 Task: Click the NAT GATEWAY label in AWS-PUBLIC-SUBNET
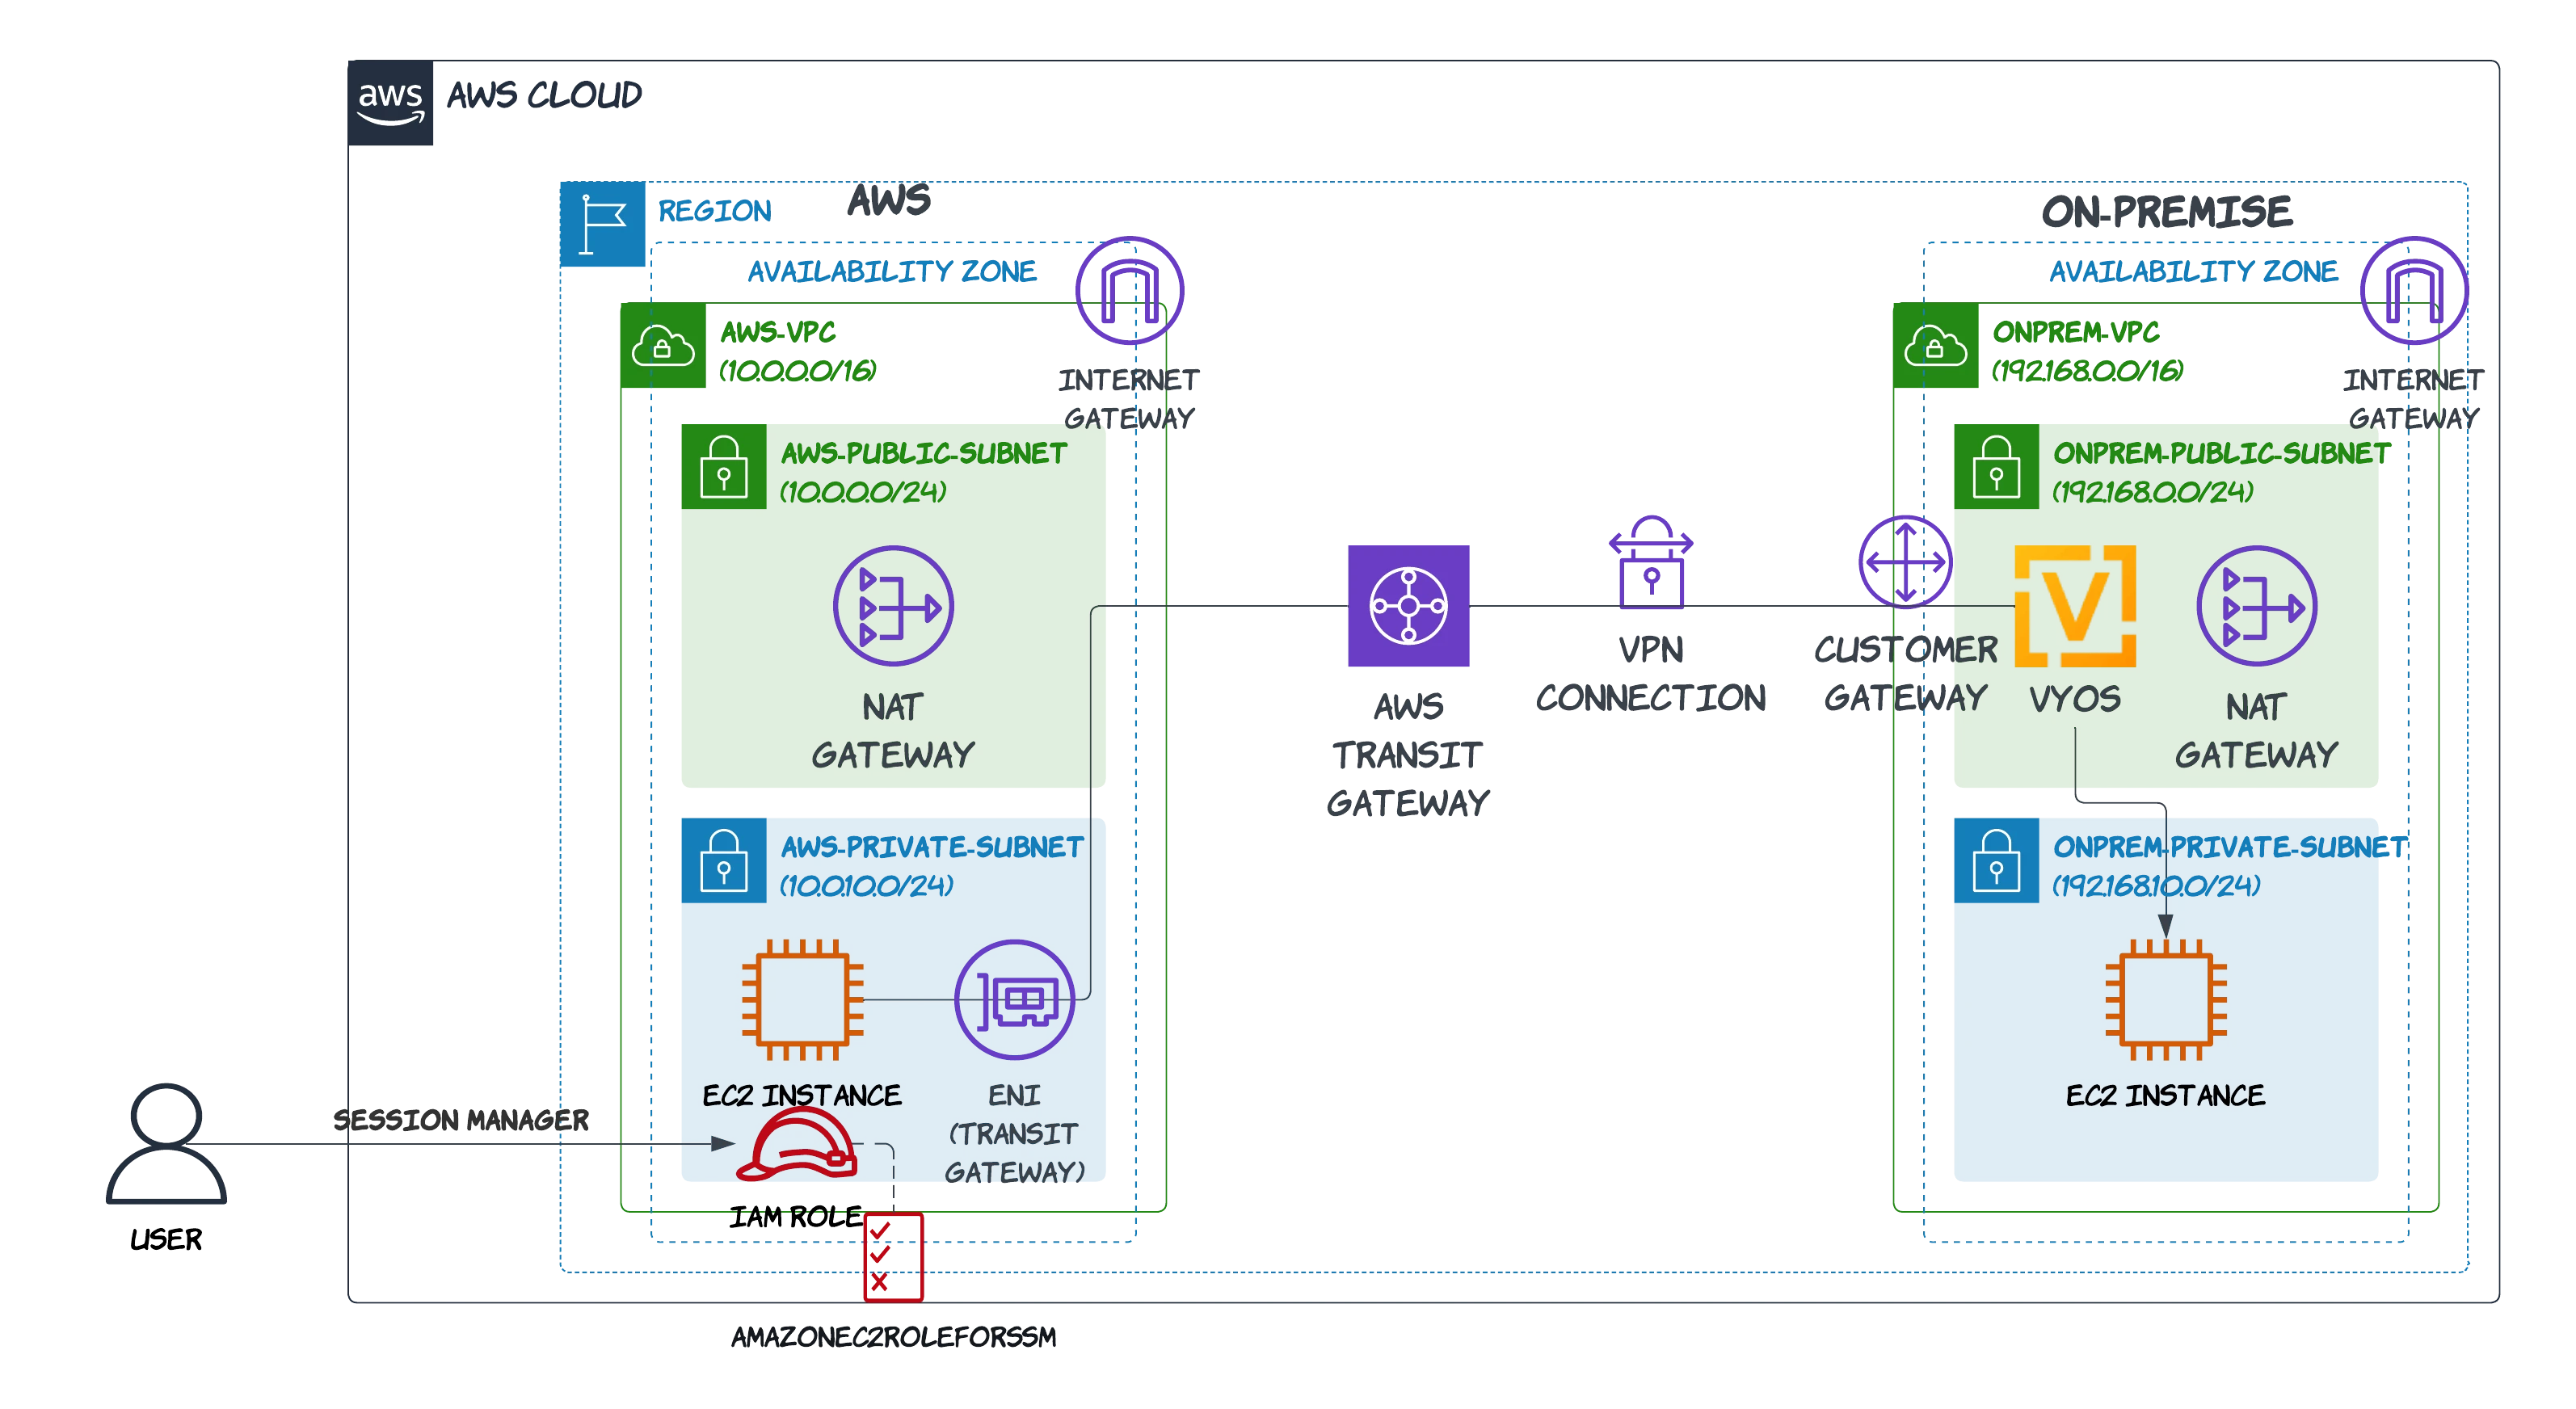click(x=893, y=731)
